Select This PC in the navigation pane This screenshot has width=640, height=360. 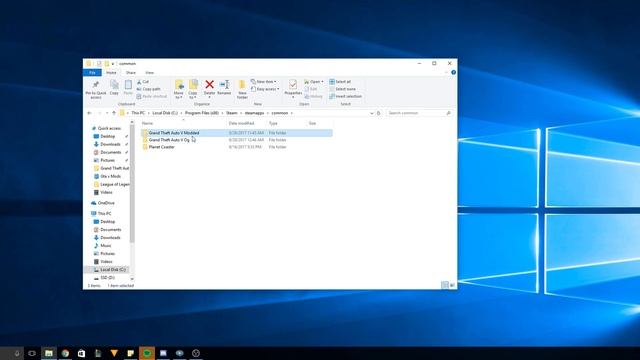[104, 213]
